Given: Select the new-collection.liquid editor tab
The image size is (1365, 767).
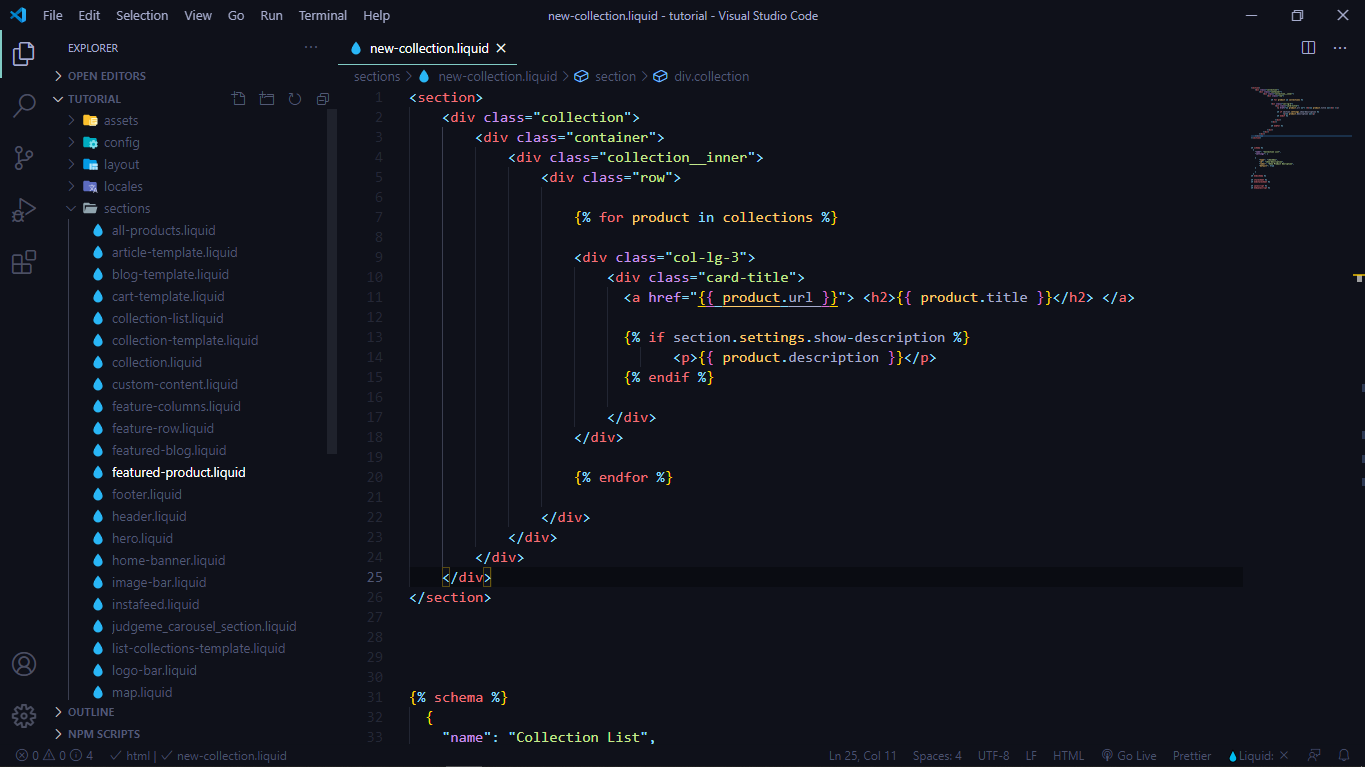Looking at the screenshot, I should tap(428, 47).
